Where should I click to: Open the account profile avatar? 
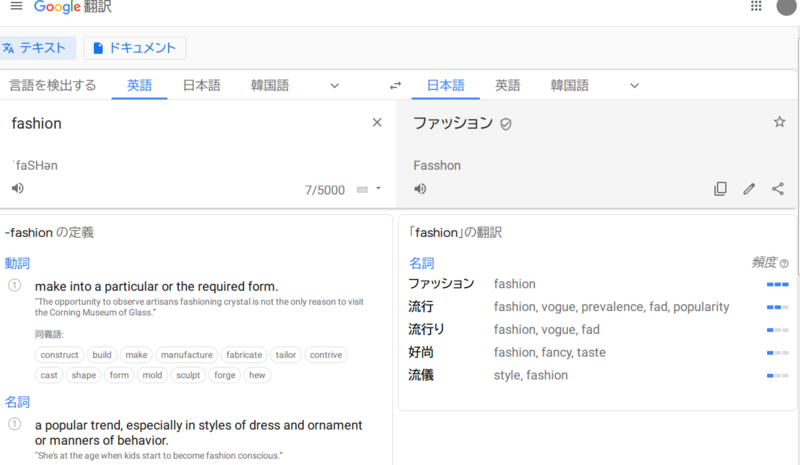tap(786, 7)
